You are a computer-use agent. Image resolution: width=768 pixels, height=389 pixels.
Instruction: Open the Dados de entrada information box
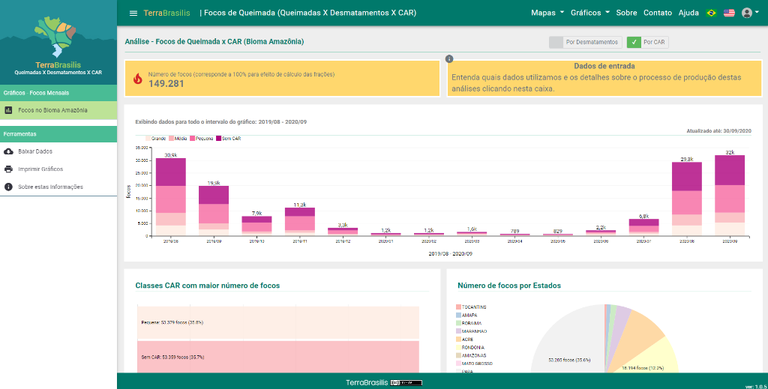click(x=604, y=78)
